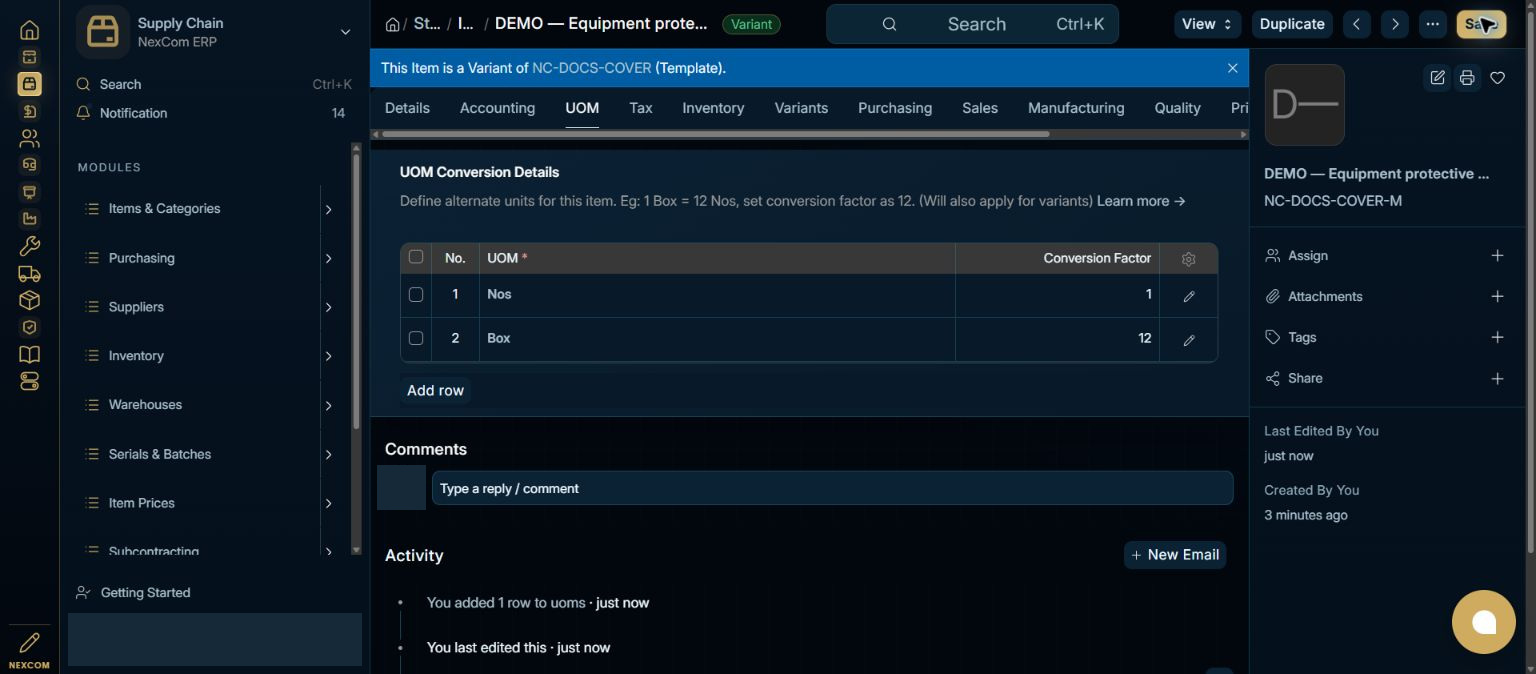1536x674 pixels.
Task: Like the item with heart icon
Action: click(1497, 78)
